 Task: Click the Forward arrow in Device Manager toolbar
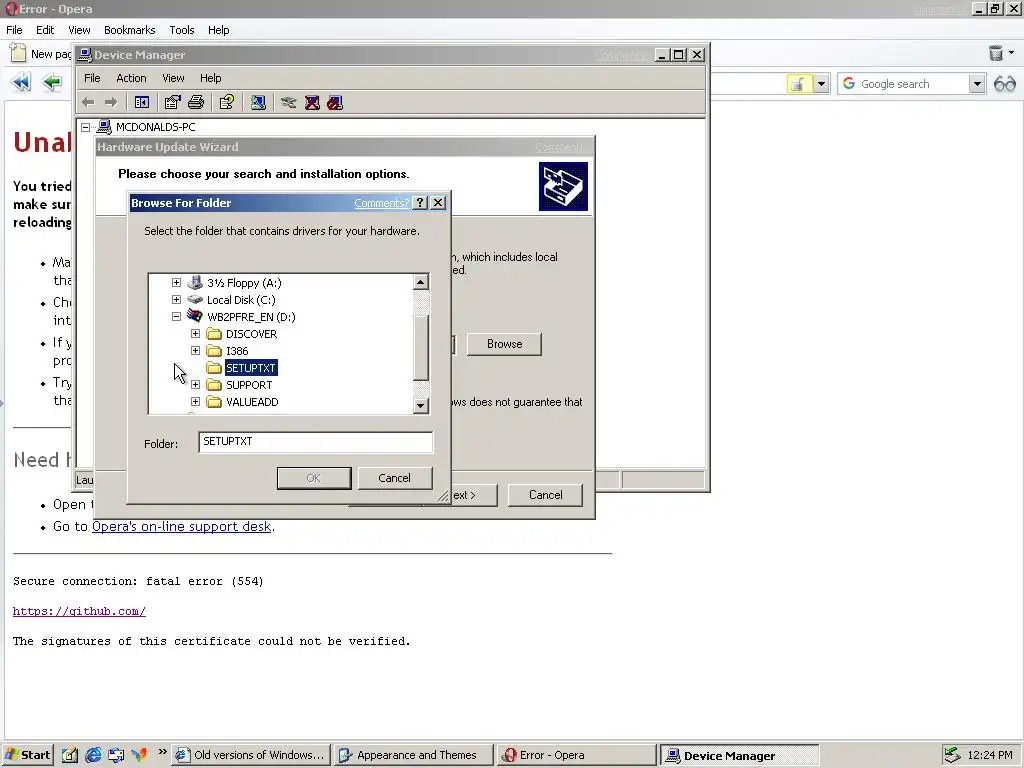[x=111, y=103]
